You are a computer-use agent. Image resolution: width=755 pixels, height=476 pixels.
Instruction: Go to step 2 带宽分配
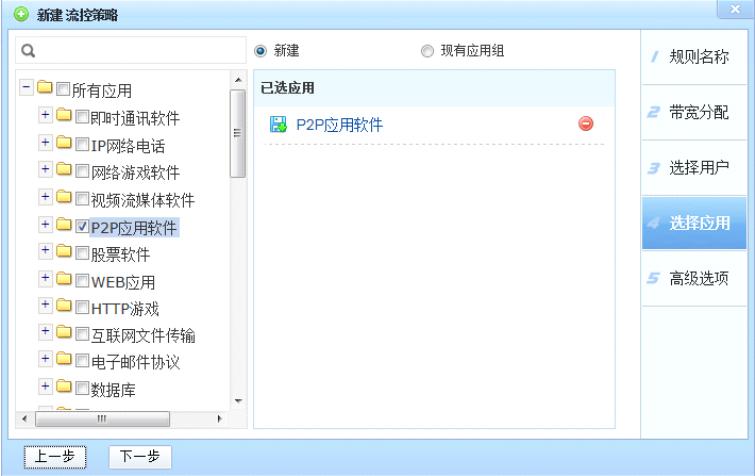(694, 112)
